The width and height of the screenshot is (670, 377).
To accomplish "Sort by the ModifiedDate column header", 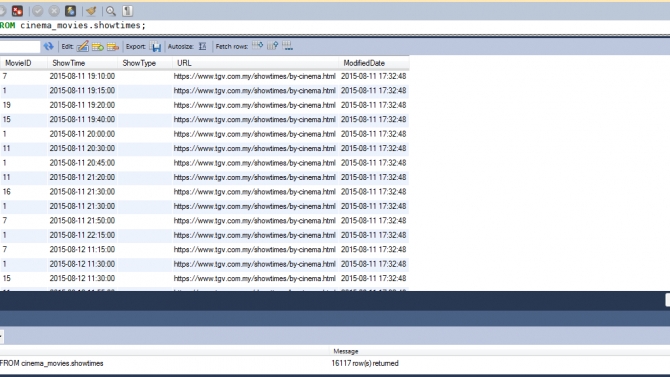I will [374, 63].
